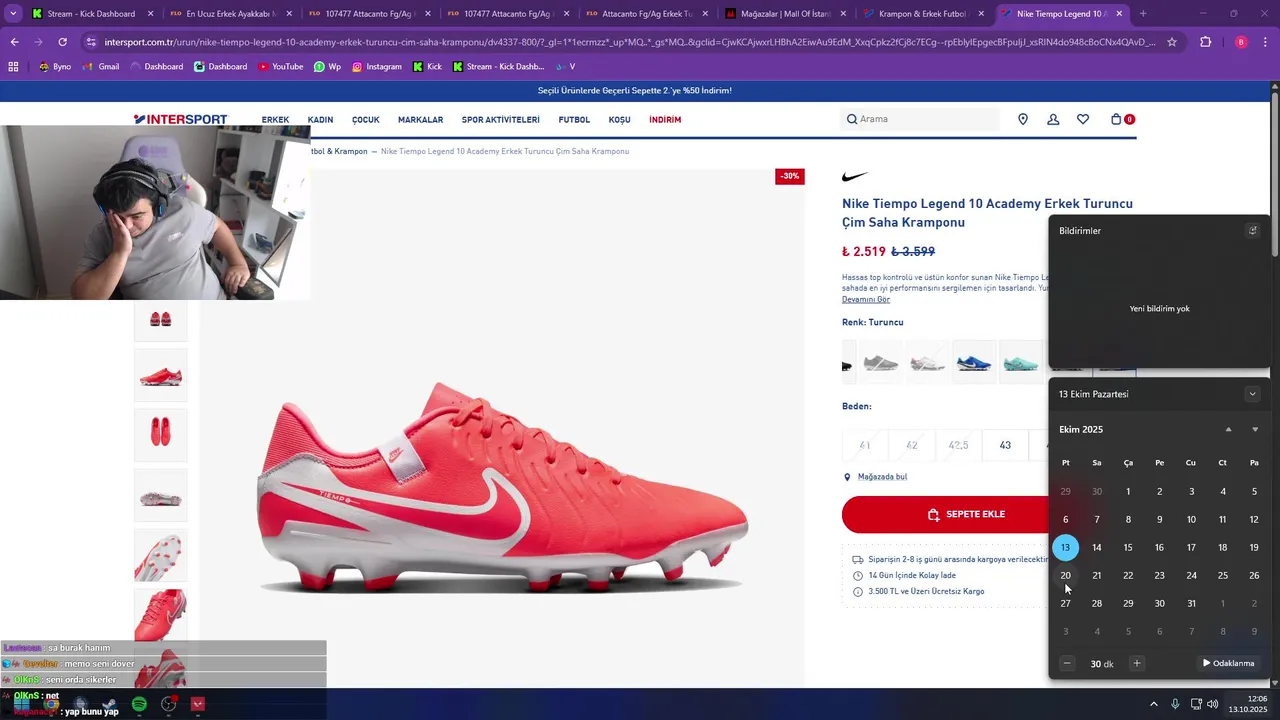
Task: Add product with SEPETE EKLE button
Action: 965,514
